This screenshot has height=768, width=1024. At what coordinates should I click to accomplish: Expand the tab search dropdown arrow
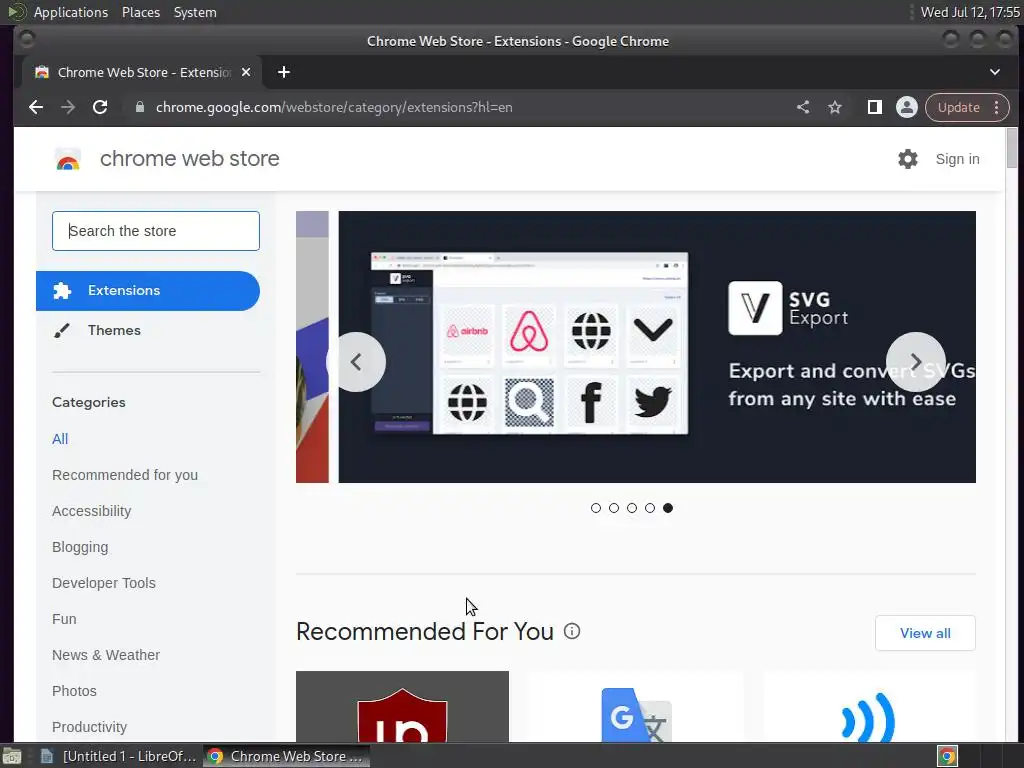(x=995, y=72)
